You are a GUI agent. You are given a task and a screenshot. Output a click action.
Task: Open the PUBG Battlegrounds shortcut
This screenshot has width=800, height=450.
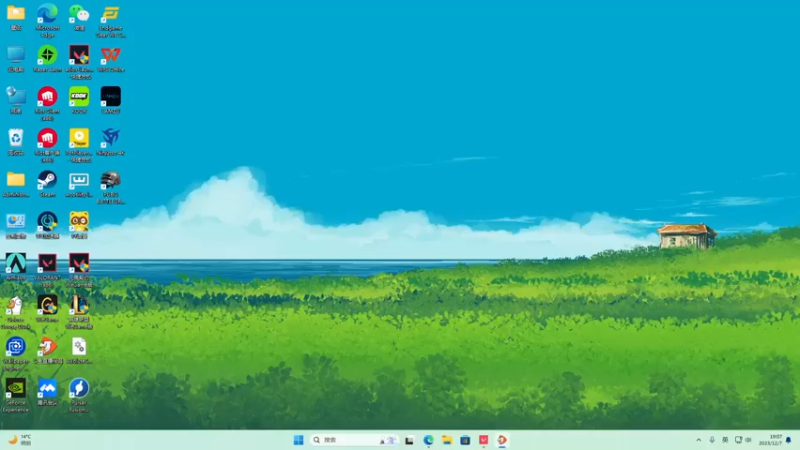[111, 187]
